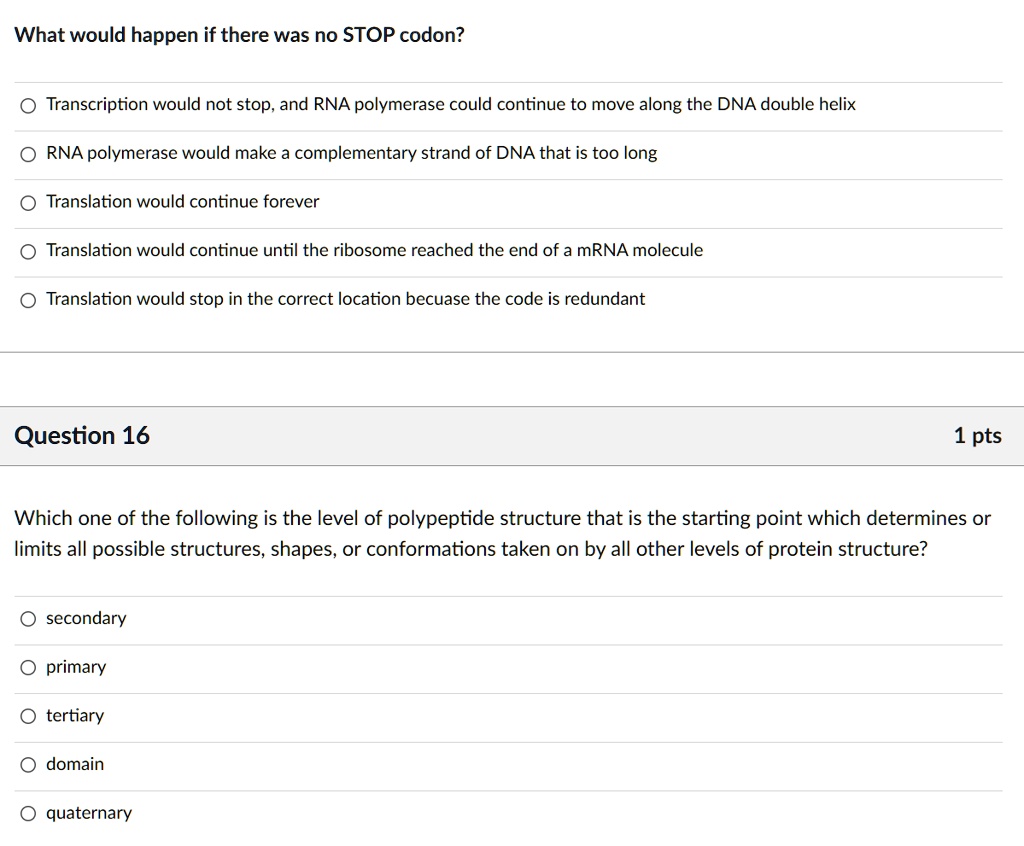
Task: Select the "primary" answer choice
Action: (x=77, y=667)
